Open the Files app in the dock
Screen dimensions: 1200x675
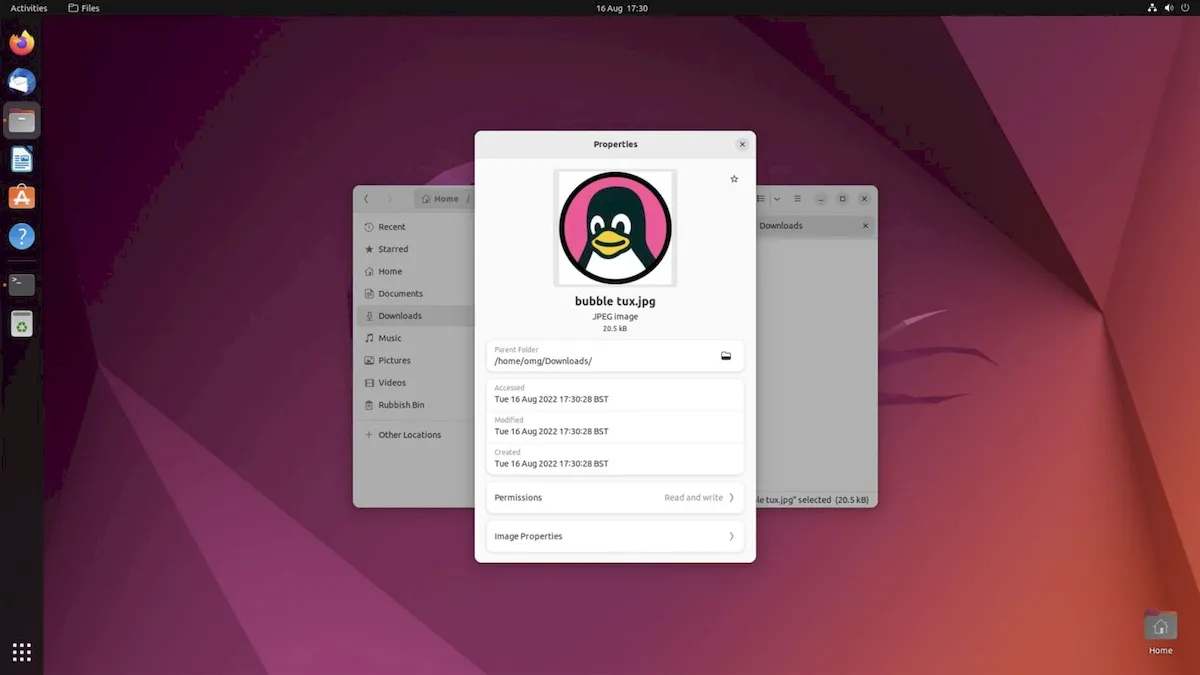point(22,121)
